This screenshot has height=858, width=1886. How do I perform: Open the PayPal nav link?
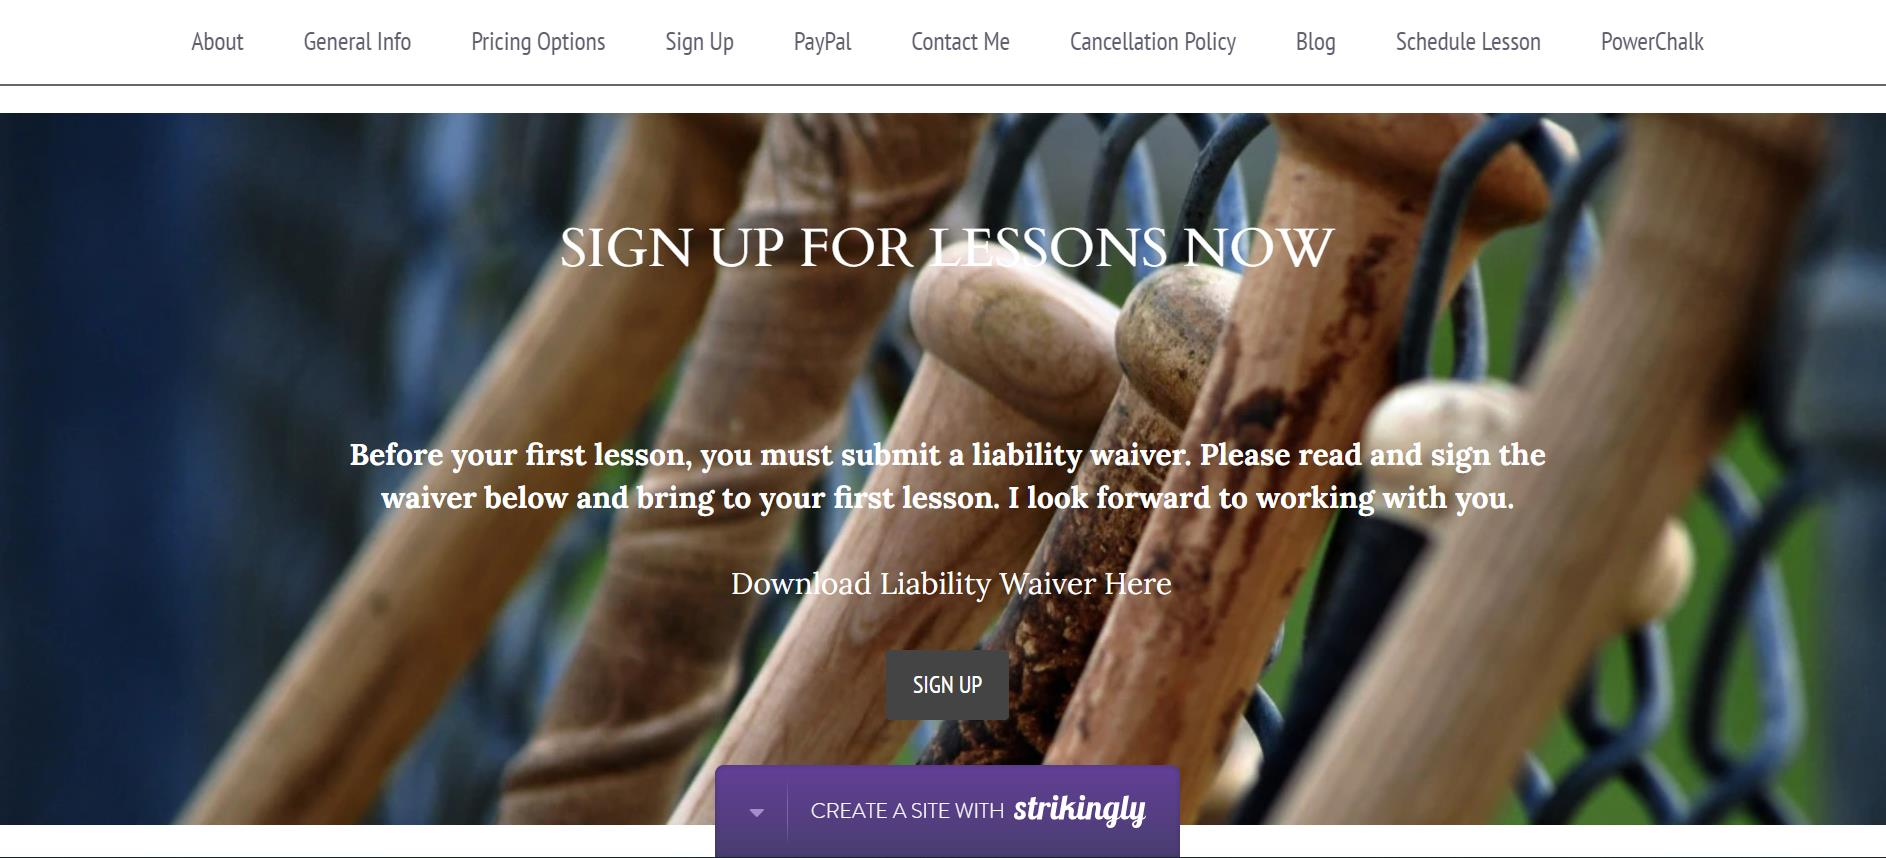coord(822,42)
